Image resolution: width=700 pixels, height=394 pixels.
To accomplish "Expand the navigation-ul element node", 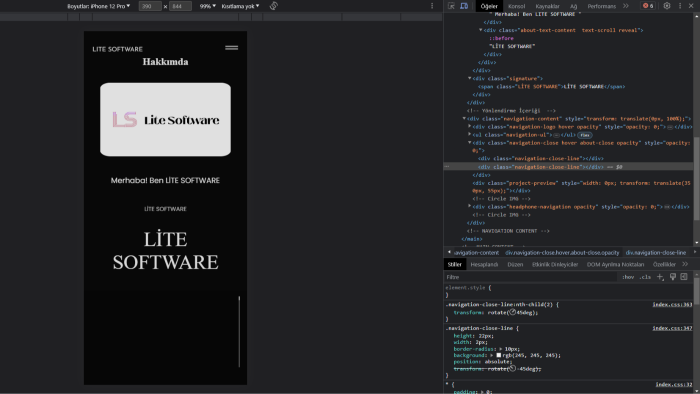I will tap(470, 134).
